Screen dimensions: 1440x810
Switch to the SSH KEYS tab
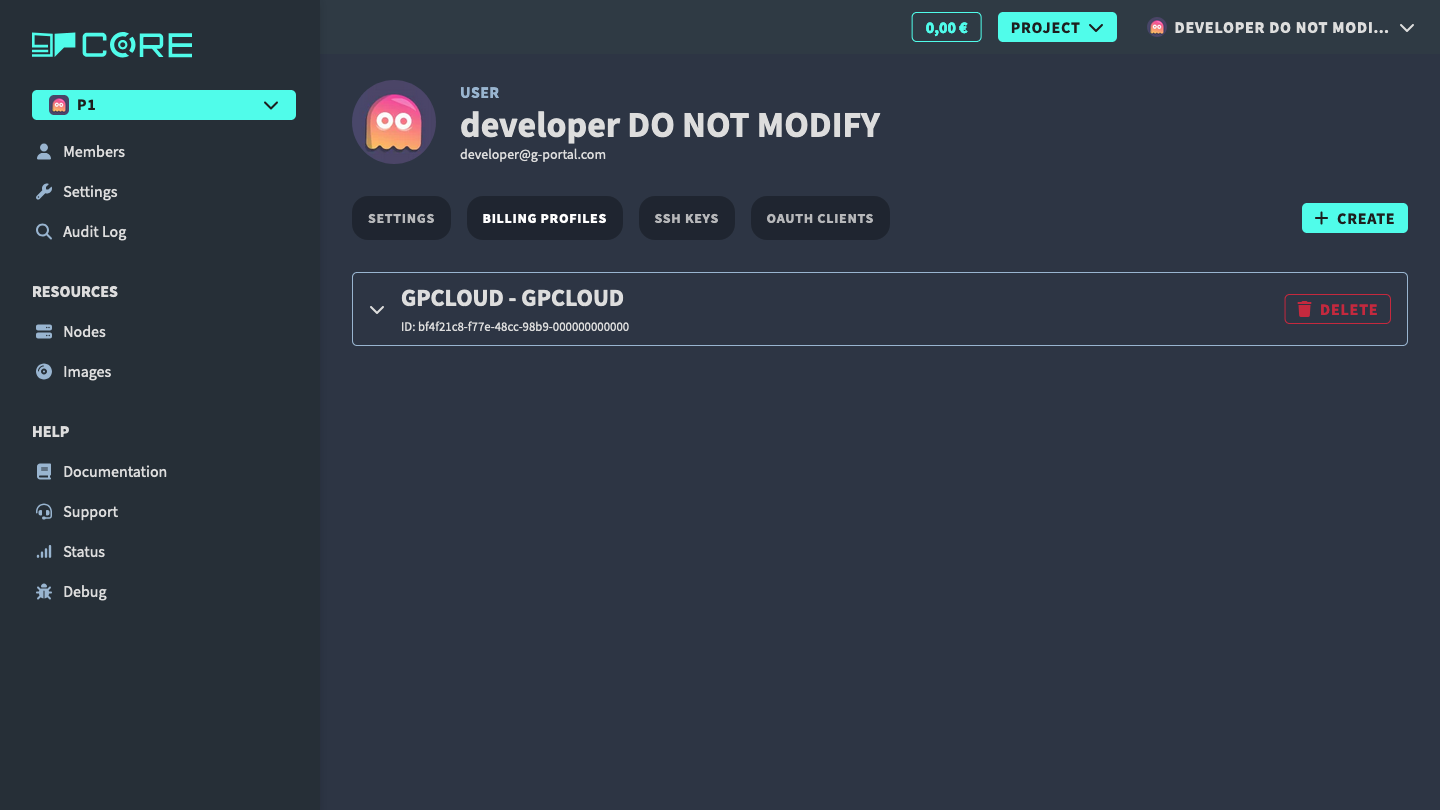tap(686, 218)
